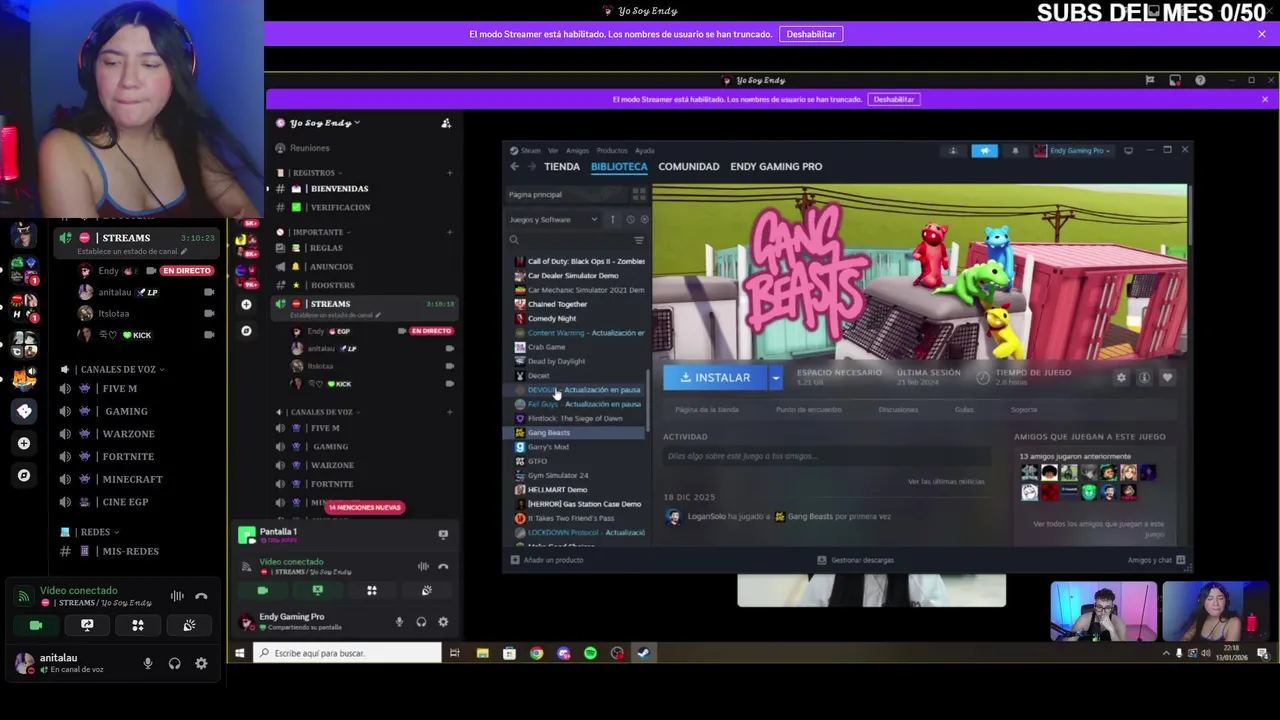Open the activities button in voice panel
1280x720 pixels.
point(138,626)
